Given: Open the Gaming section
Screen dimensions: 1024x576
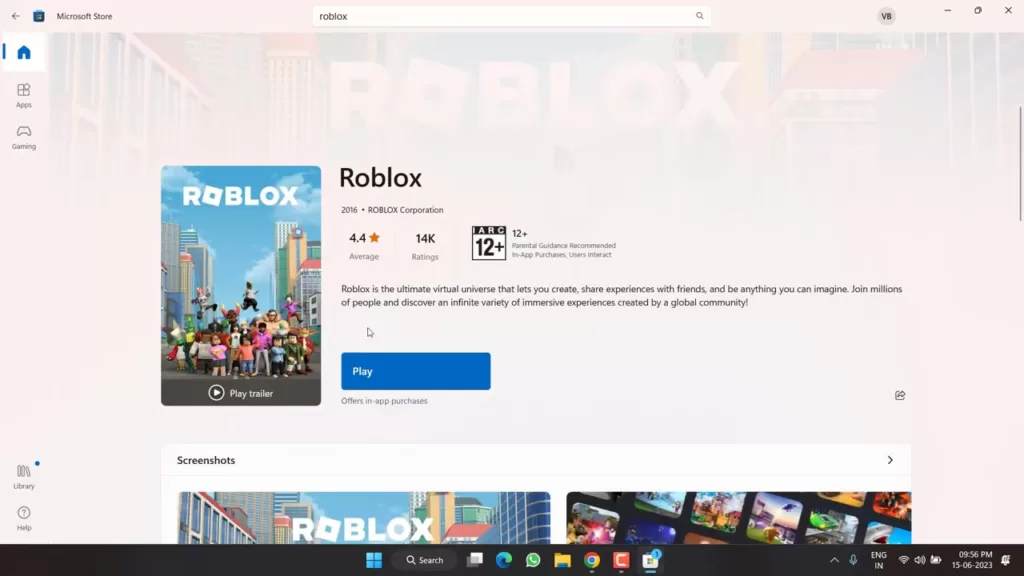Looking at the screenshot, I should point(24,137).
